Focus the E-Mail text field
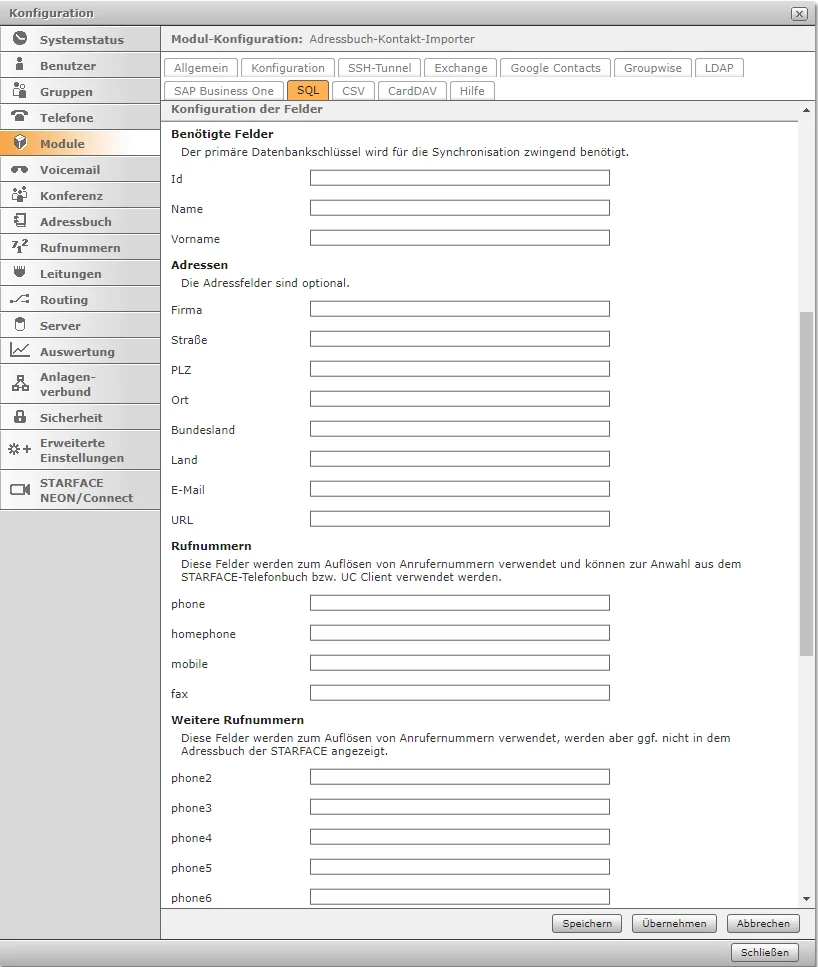Viewport: 818px width, 967px height. click(x=459, y=489)
